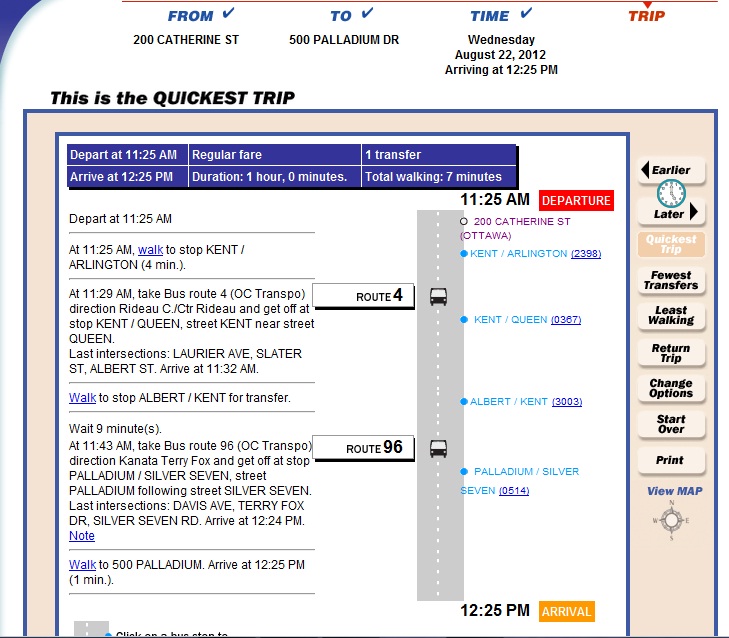Plan the Return Trip
Screen dimensions: 729x638
[671, 353]
